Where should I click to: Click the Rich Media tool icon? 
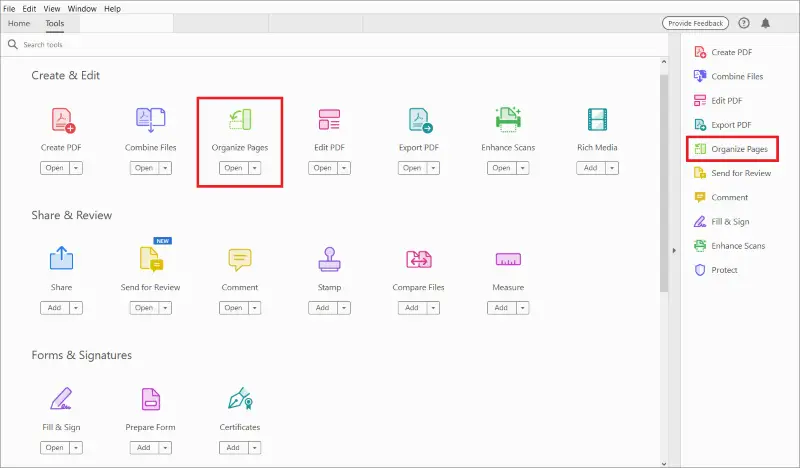click(x=597, y=119)
